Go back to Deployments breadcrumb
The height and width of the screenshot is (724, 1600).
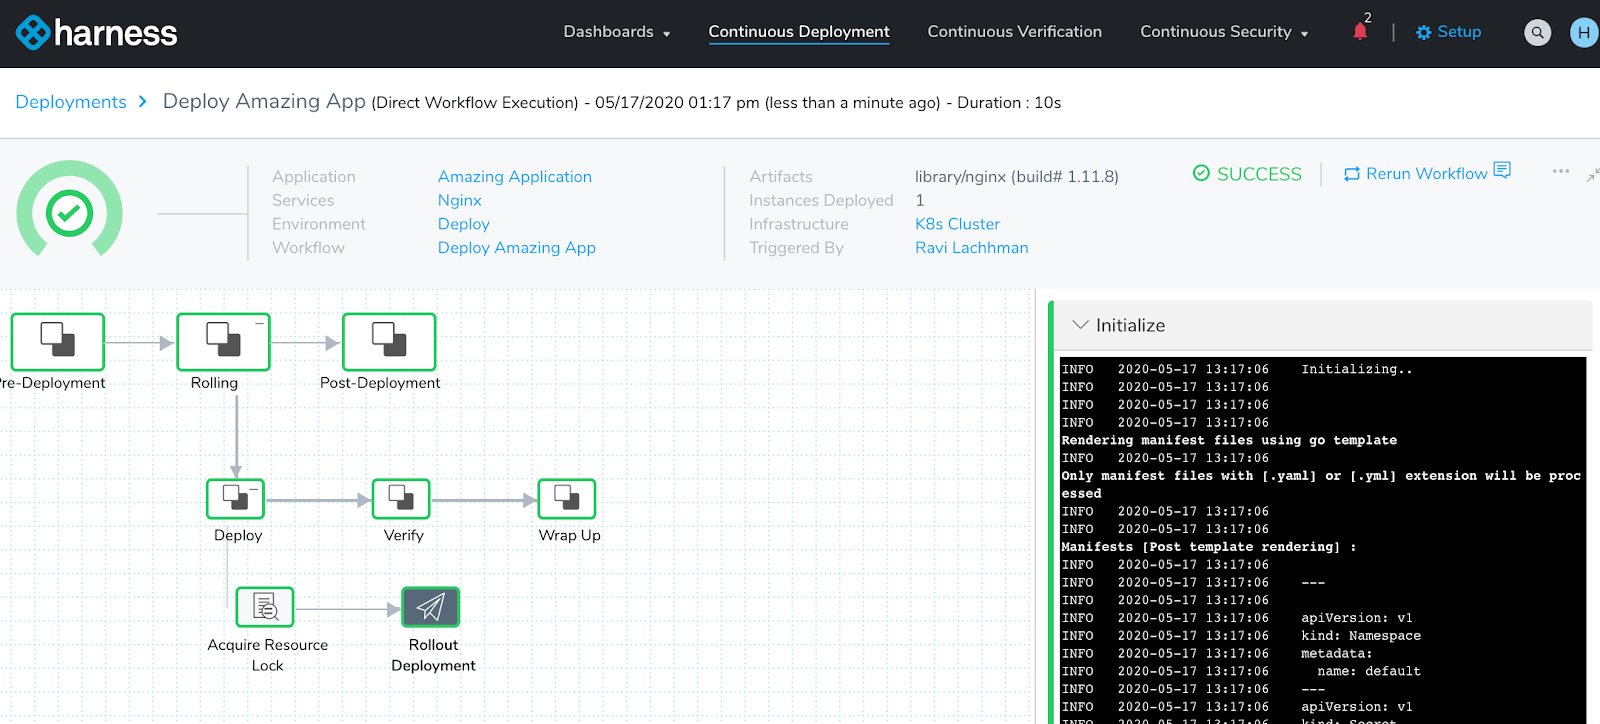click(71, 102)
